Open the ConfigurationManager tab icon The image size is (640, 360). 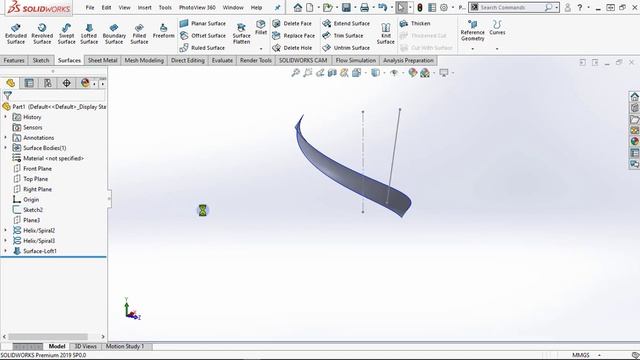tap(48, 83)
